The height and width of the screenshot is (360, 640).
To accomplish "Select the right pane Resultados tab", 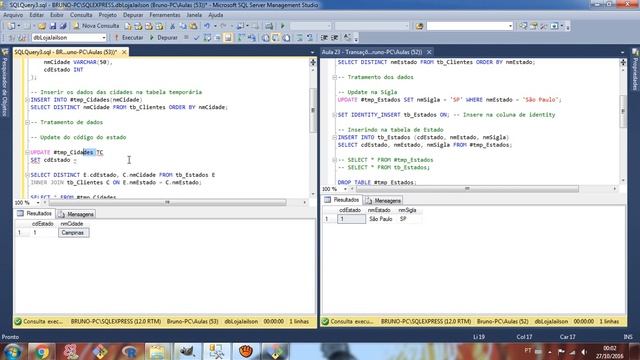I will tap(342, 200).
